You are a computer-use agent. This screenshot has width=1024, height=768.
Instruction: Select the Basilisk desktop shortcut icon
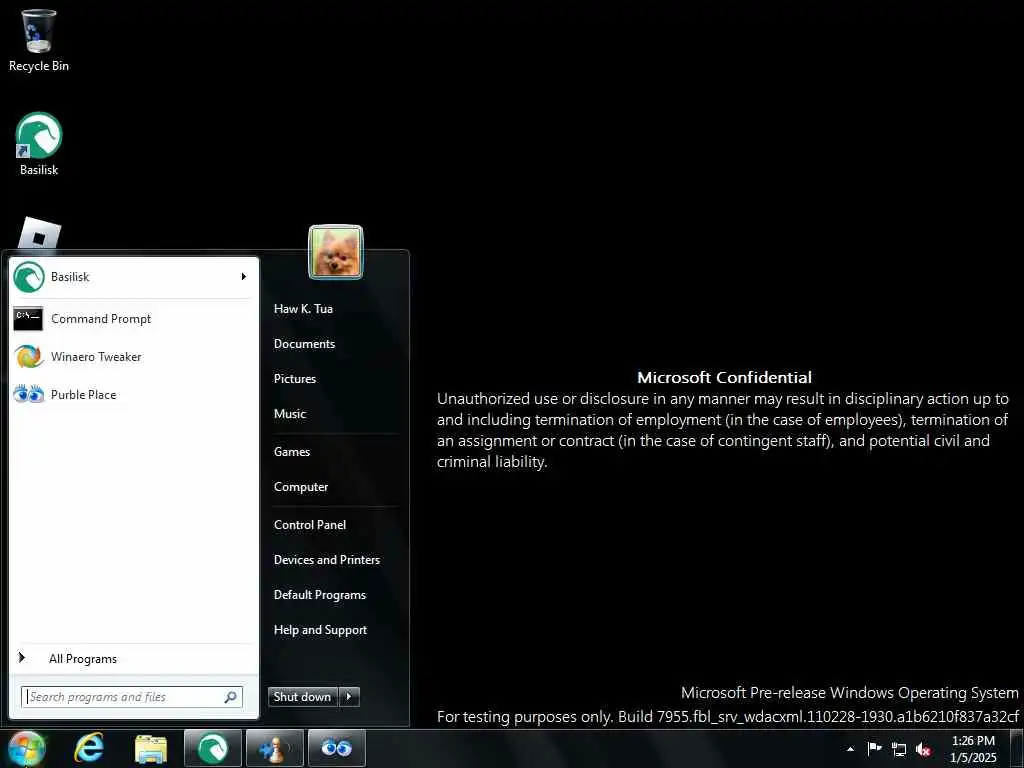[39, 144]
